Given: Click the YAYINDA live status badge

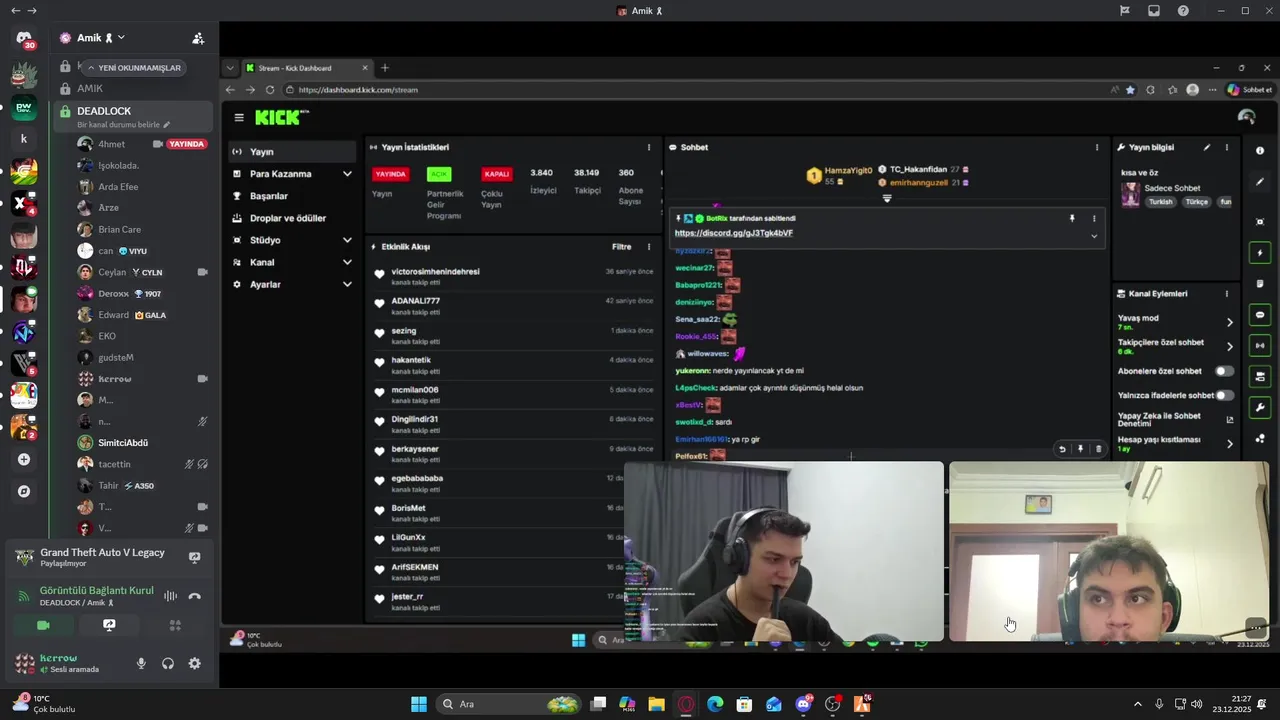Looking at the screenshot, I should pos(390,174).
